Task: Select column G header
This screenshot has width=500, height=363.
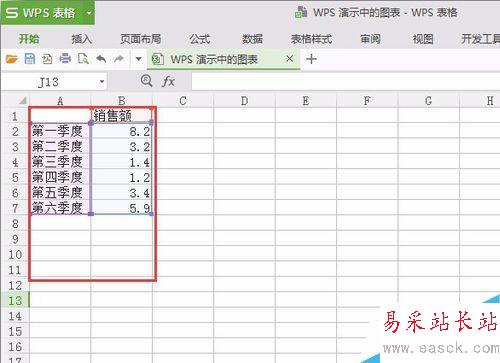Action: coord(429,101)
